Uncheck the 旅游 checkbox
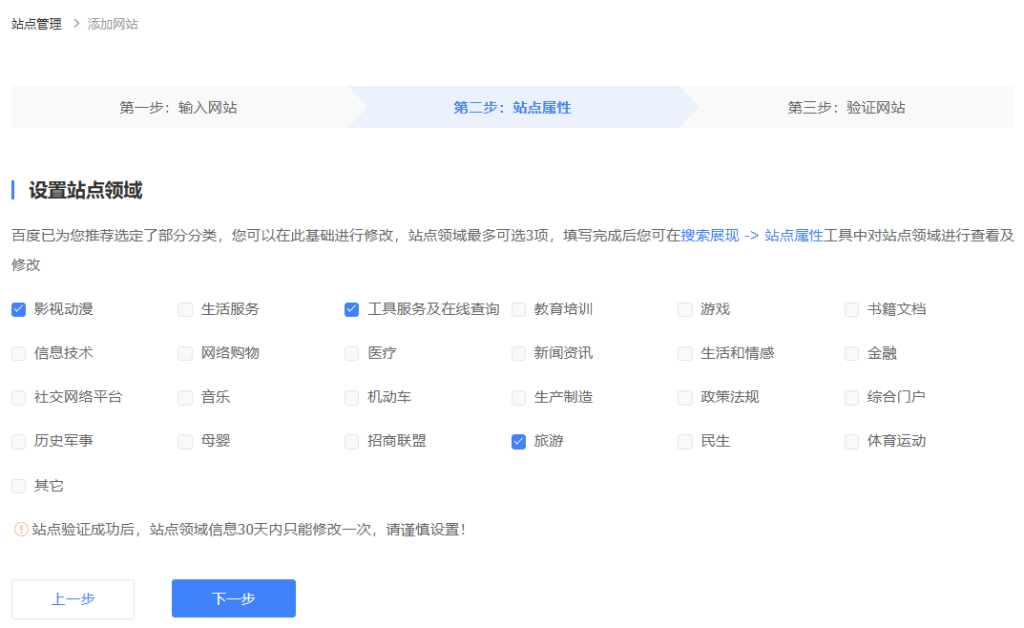The height and width of the screenshot is (628, 1024). pyautogui.click(x=518, y=441)
